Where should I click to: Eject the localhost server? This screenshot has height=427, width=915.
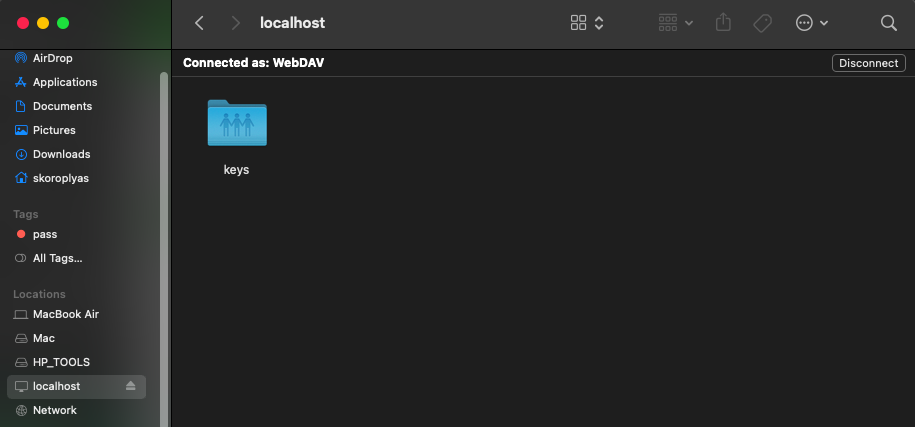pyautogui.click(x=131, y=386)
